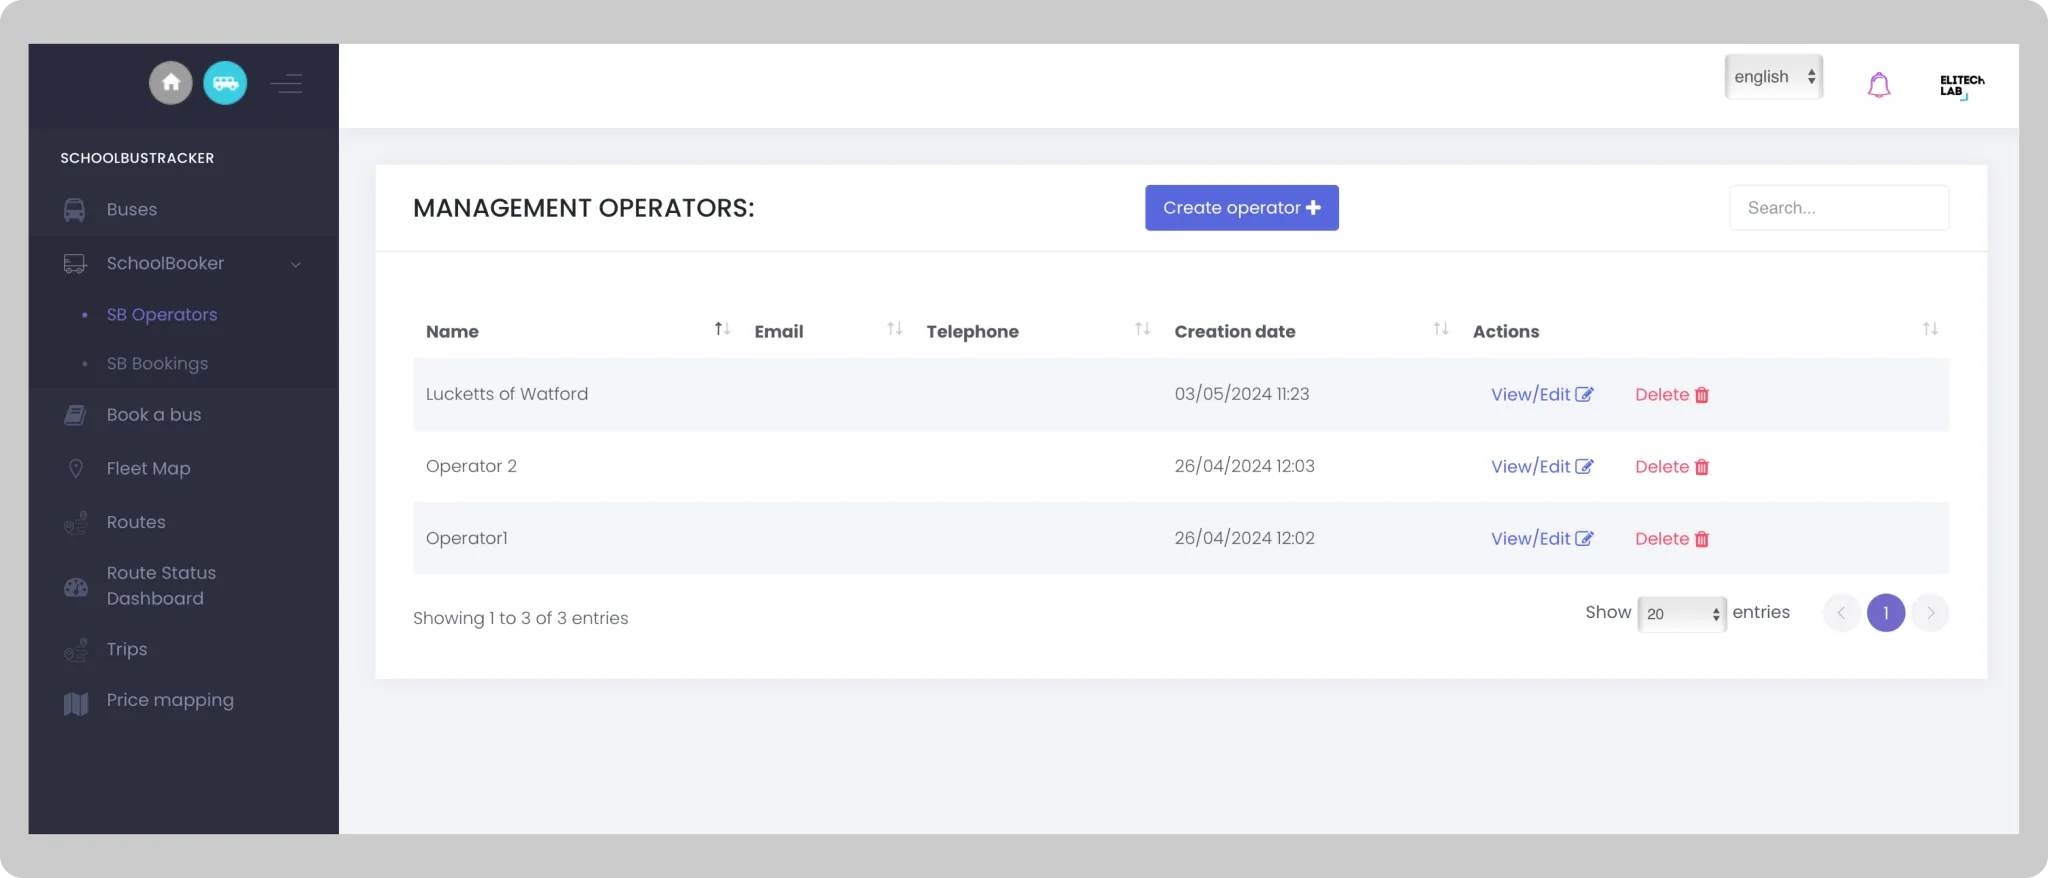Viewport: 2048px width, 878px height.
Task: View/Edit Lucketts of Watford operator
Action: [1542, 395]
